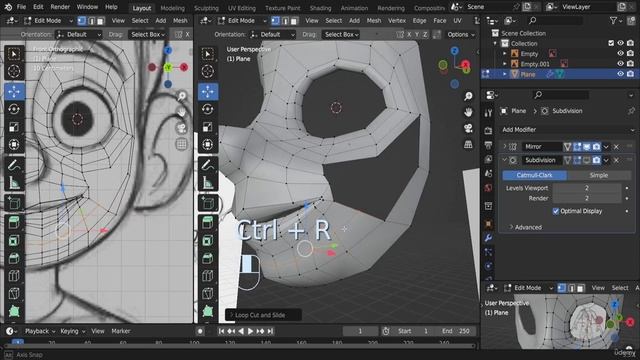Enable vertex select mode in main viewport header

(276, 21)
